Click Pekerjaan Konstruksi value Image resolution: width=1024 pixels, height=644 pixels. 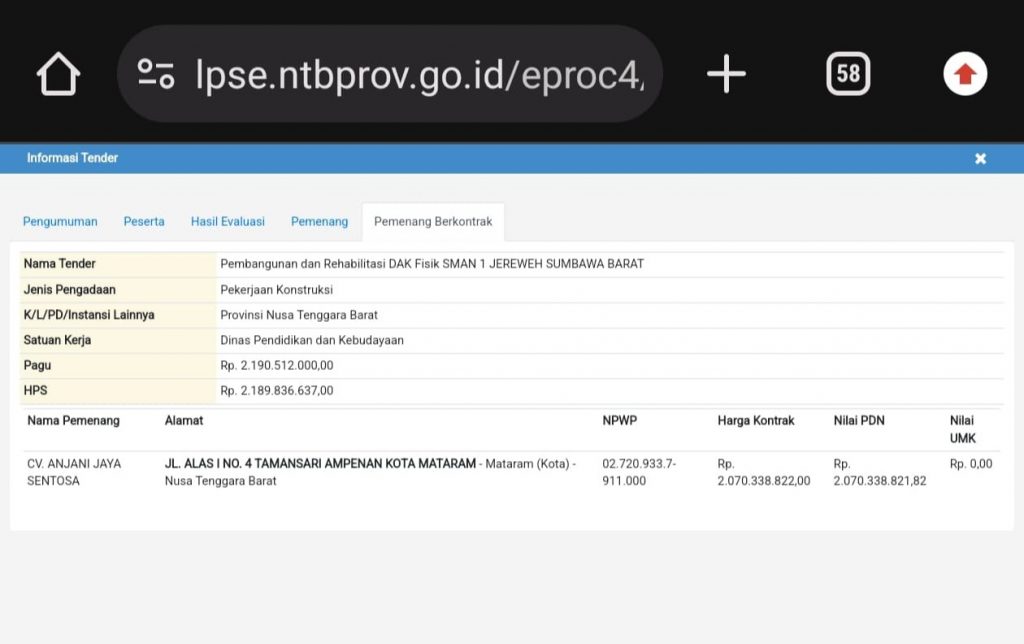point(276,289)
